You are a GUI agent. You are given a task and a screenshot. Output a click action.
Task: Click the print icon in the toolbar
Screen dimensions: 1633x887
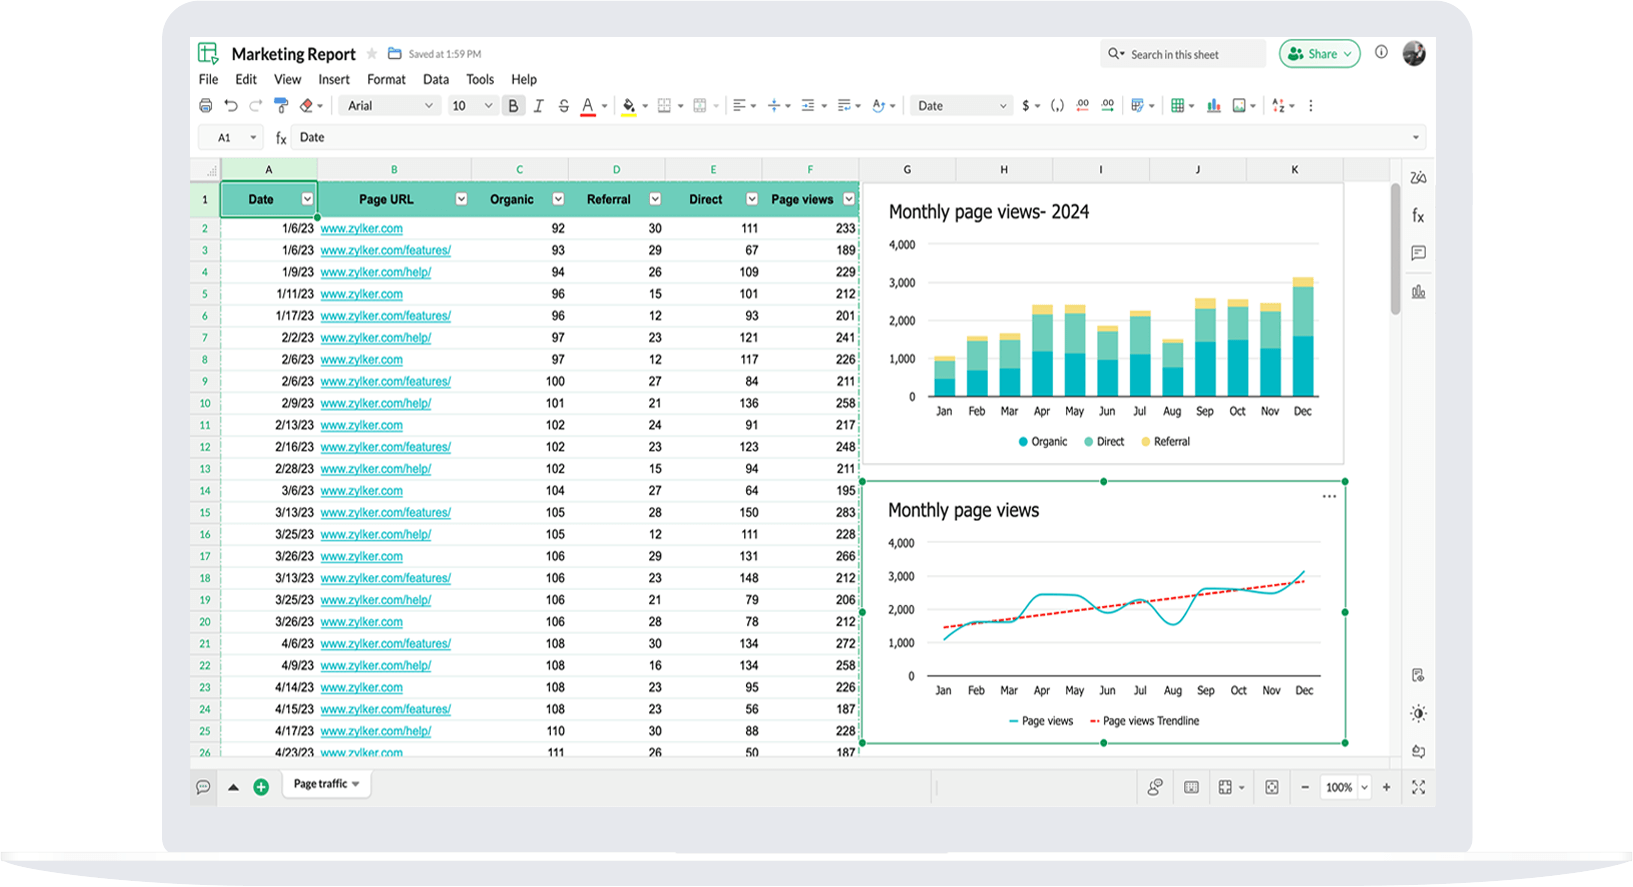(x=205, y=106)
